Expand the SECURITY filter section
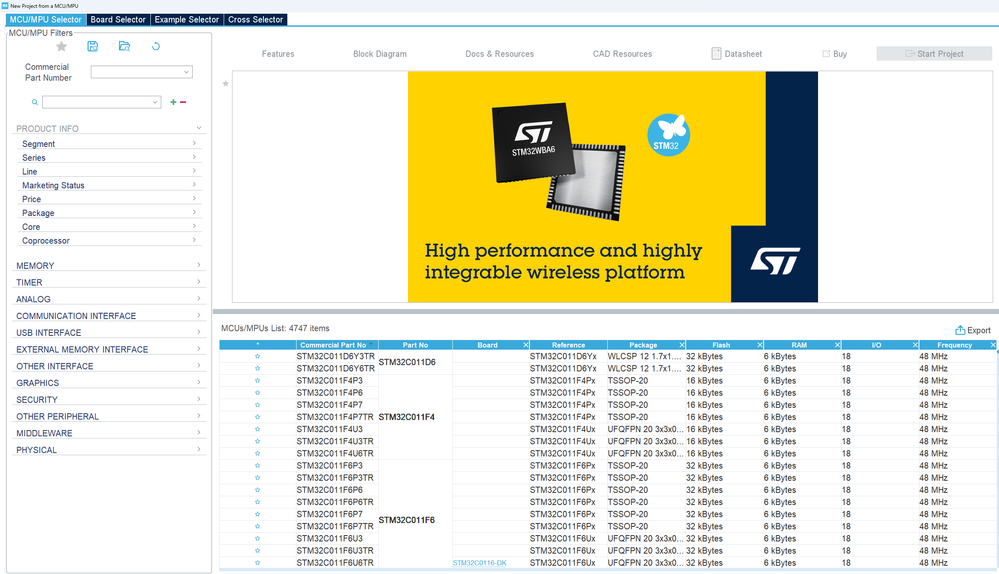Viewport: 999px width, 574px height. (x=199, y=399)
